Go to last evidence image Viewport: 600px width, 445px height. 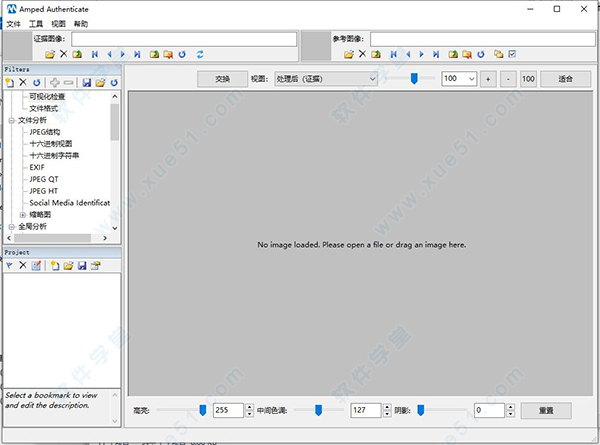click(x=137, y=54)
